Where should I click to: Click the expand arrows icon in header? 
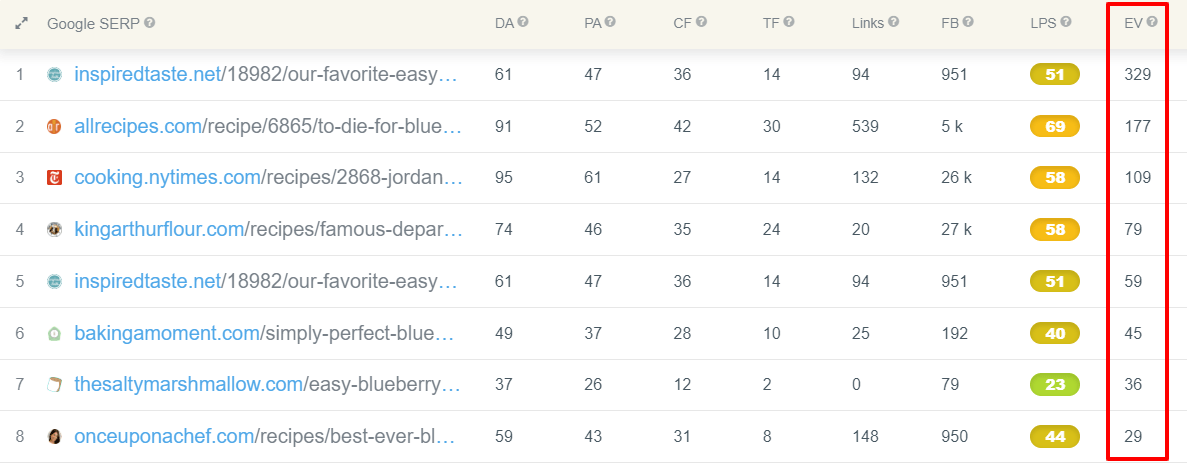click(21, 23)
